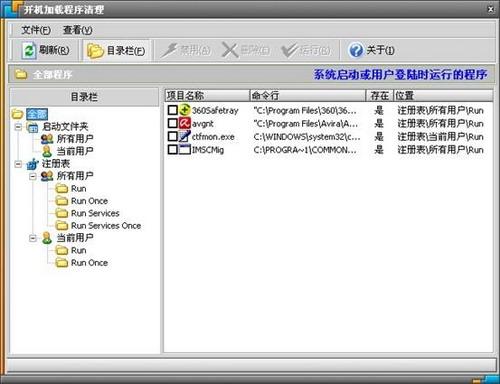Screen dimensions: 500x384
Task: Collapse 当前用户 under 注册表
Action: (33, 238)
